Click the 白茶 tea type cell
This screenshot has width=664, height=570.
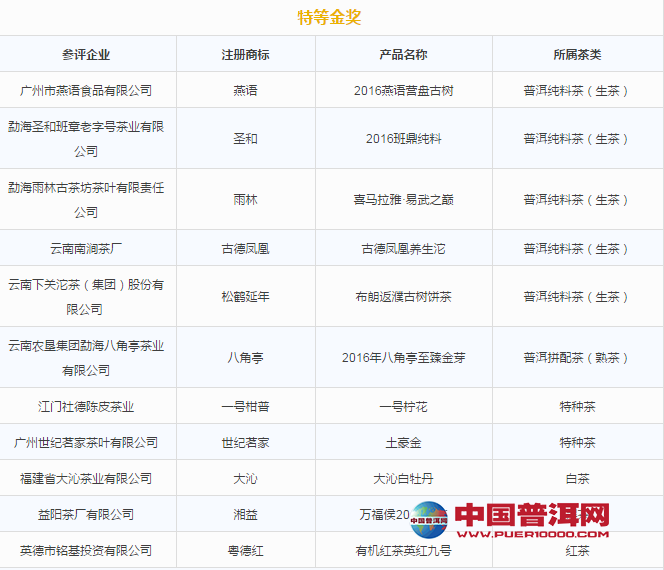coord(577,478)
